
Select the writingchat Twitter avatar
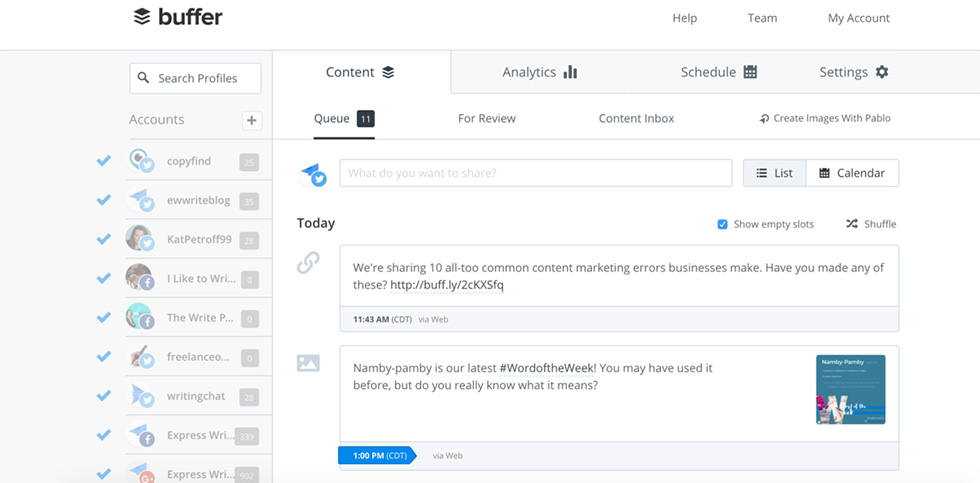(141, 396)
